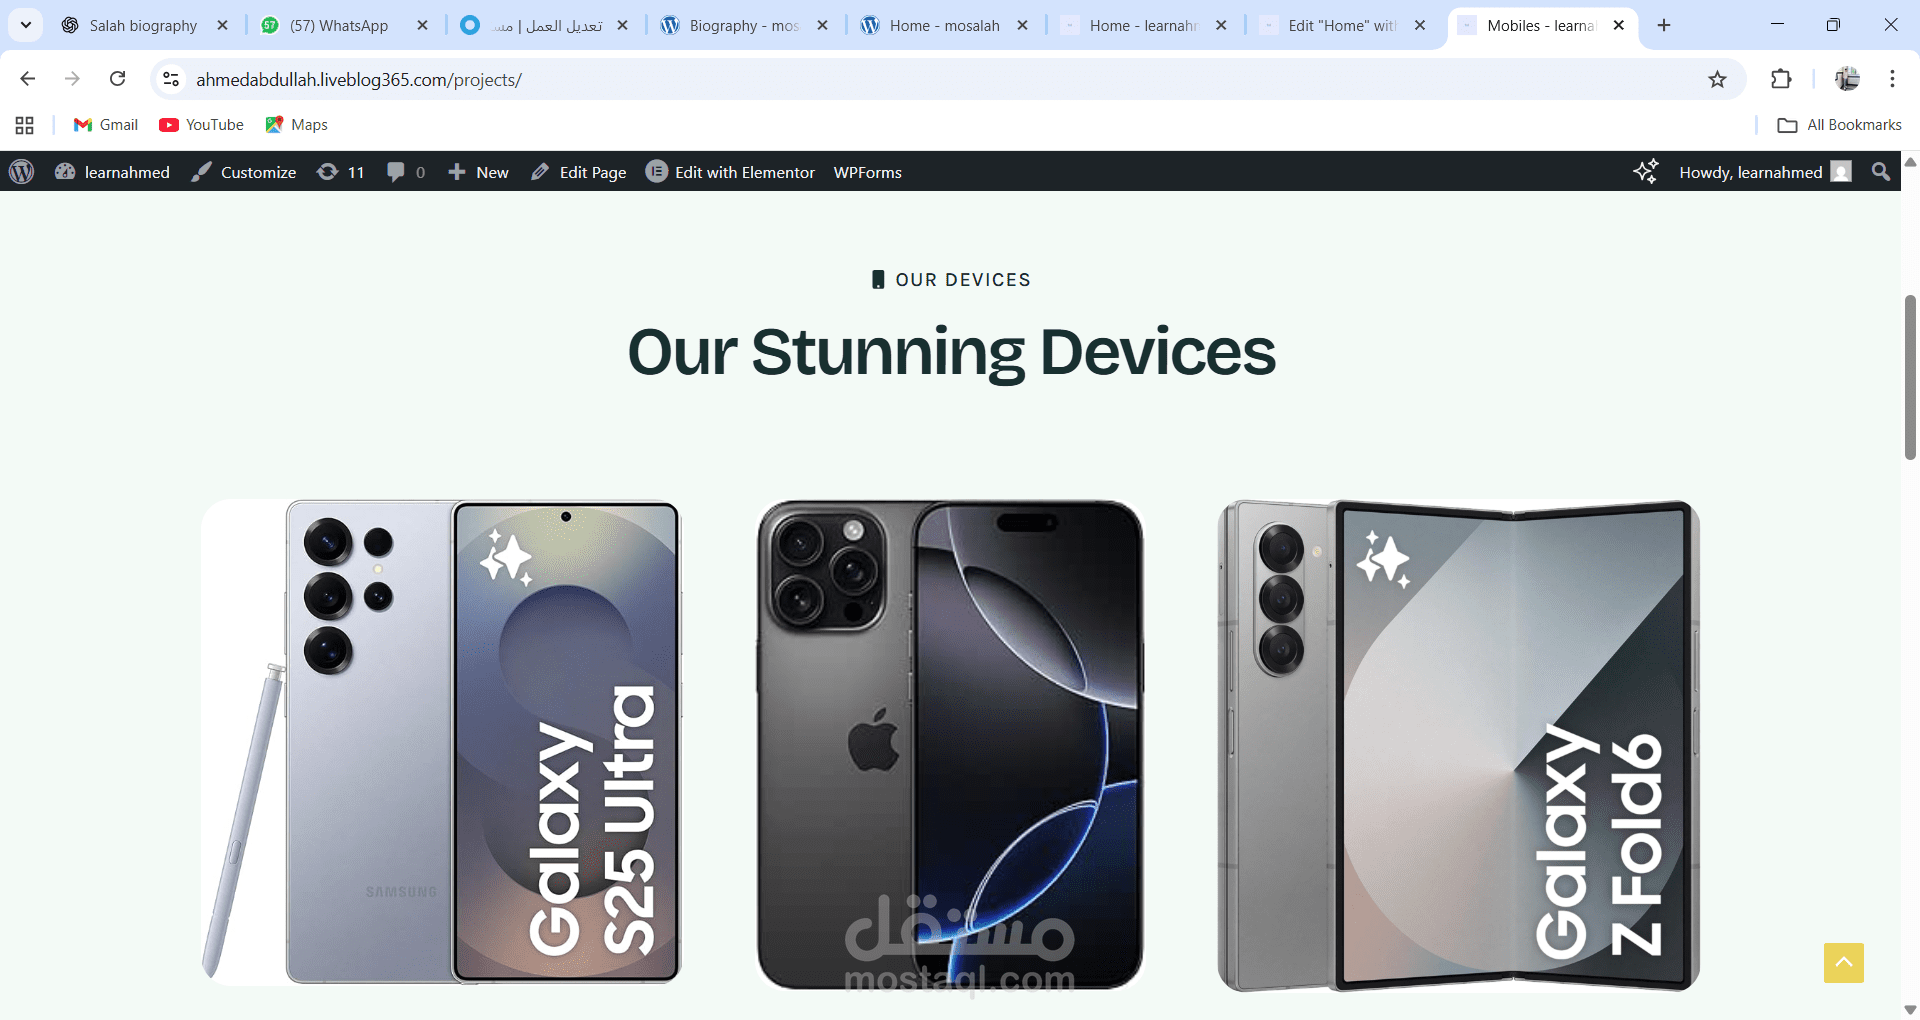The height and width of the screenshot is (1020, 1920).
Task: Open the Customize link
Action: 244,172
